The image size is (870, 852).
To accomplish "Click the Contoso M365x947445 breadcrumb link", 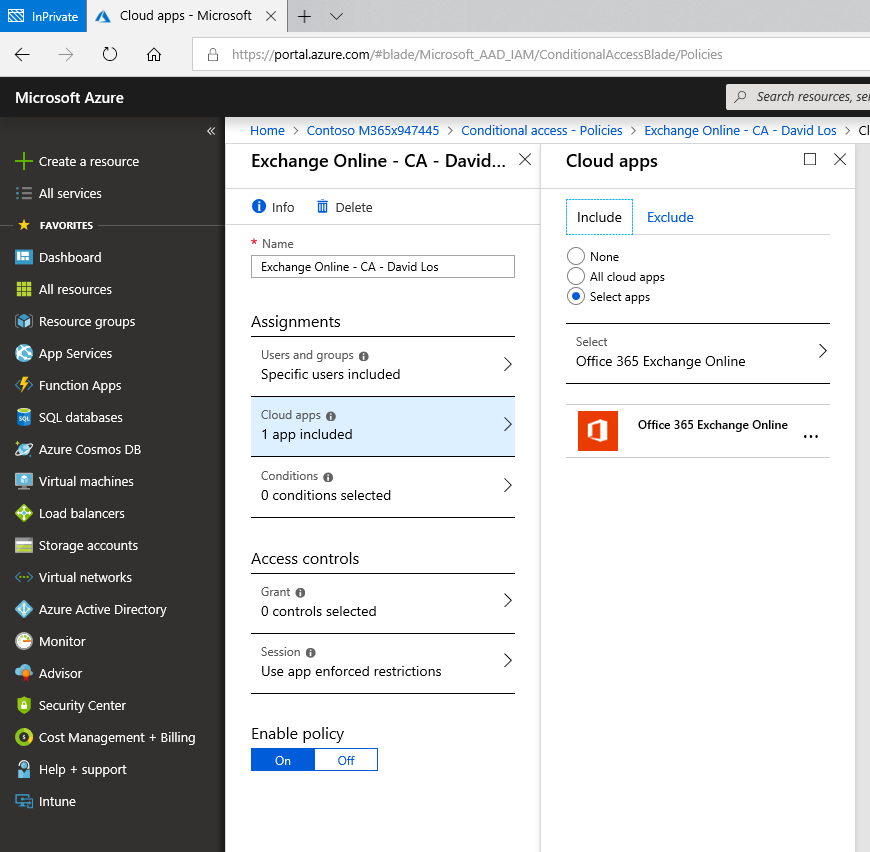I will click(373, 130).
